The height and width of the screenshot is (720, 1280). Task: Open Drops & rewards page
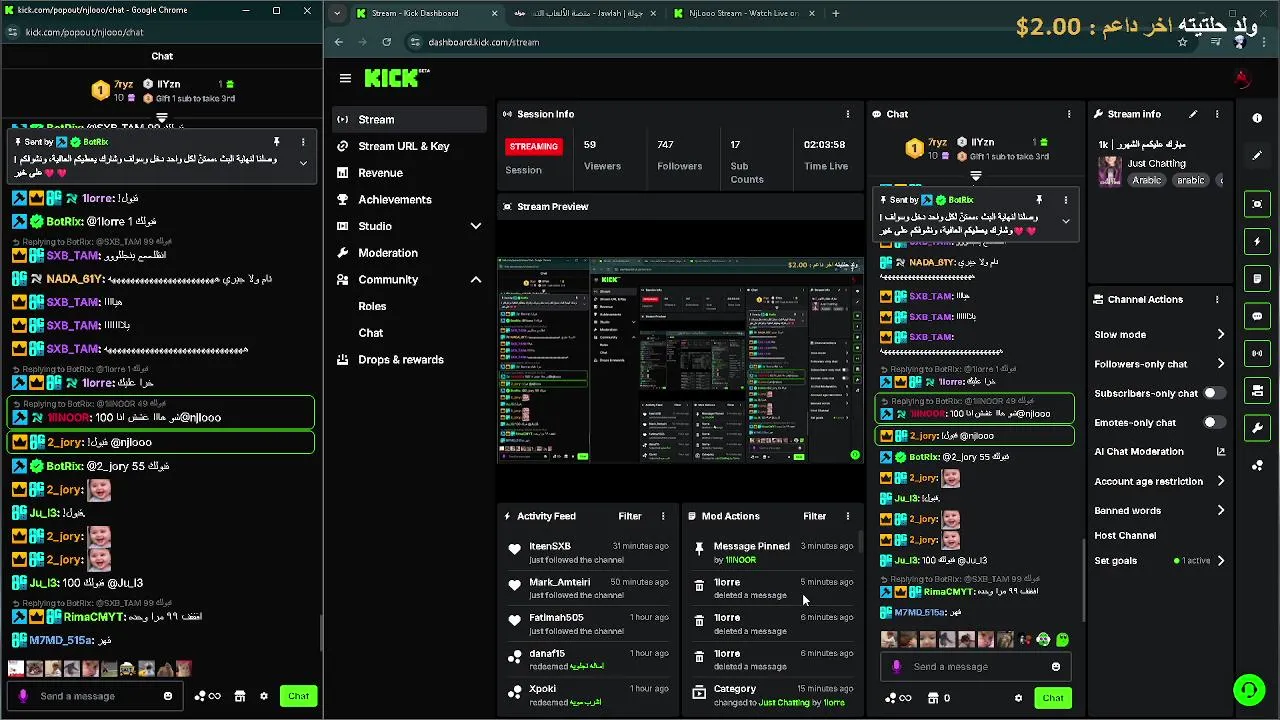pos(409,360)
